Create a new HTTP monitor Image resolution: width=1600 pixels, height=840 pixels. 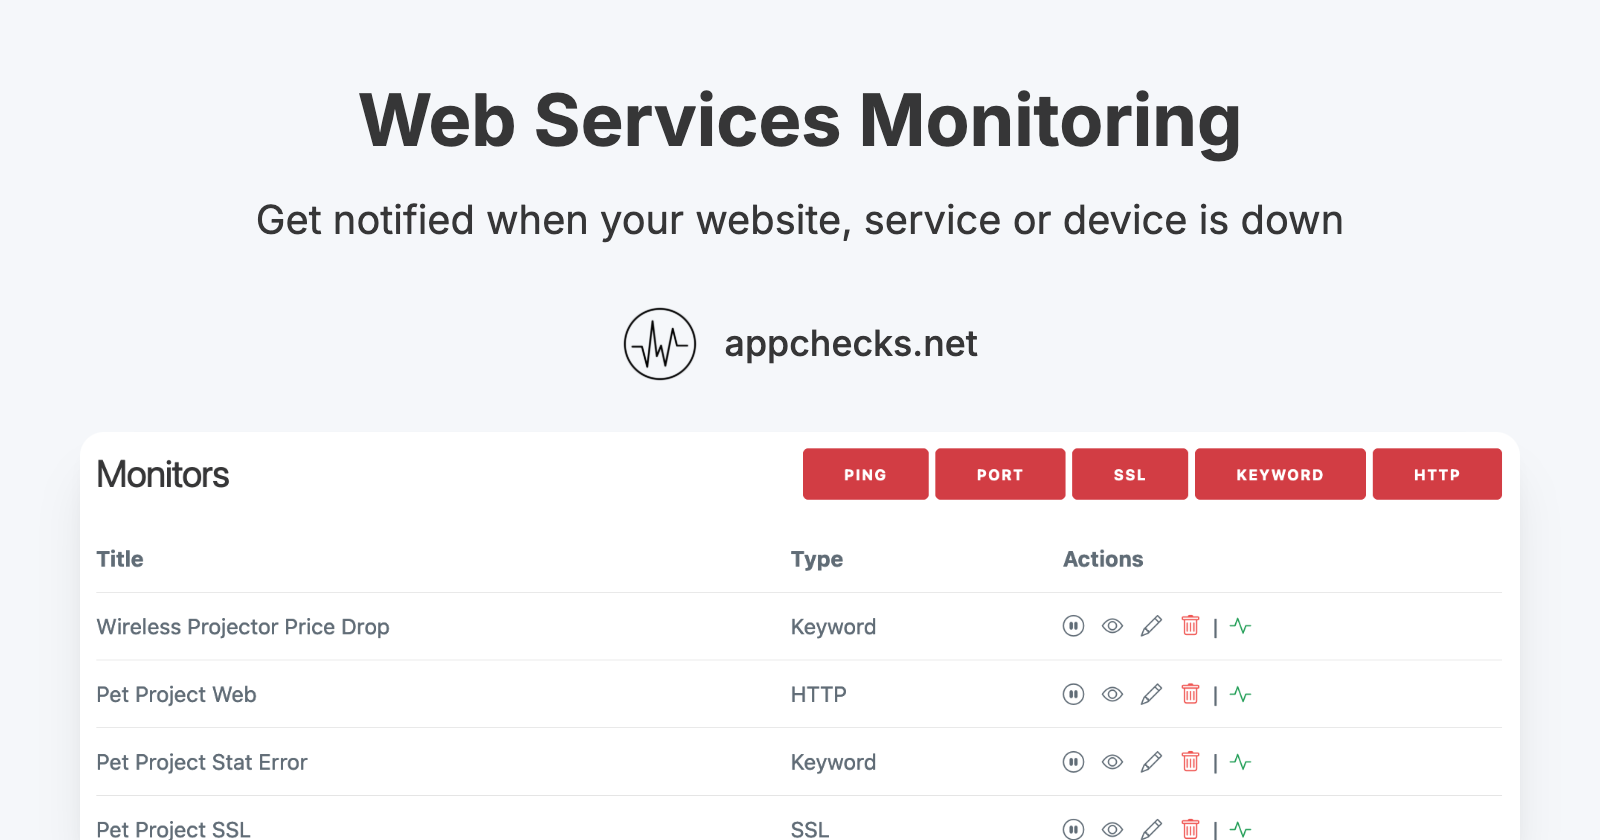[x=1436, y=473]
